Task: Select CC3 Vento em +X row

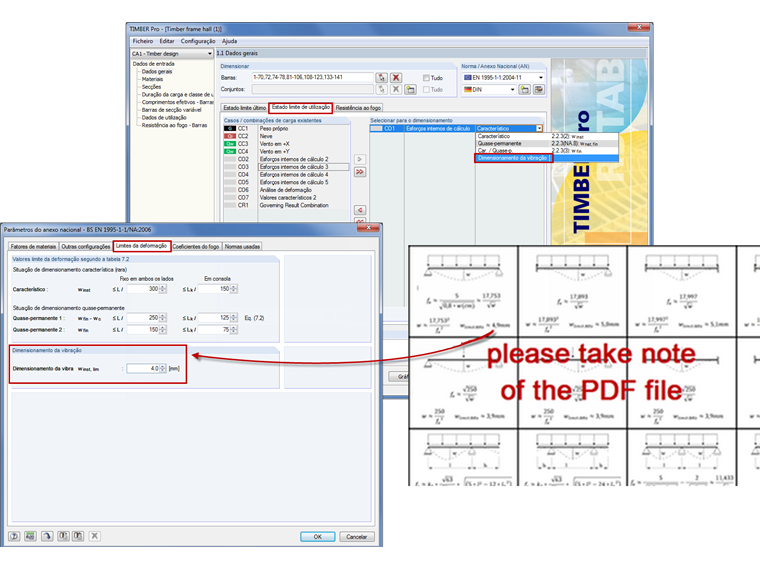Action: pyautogui.click(x=286, y=144)
